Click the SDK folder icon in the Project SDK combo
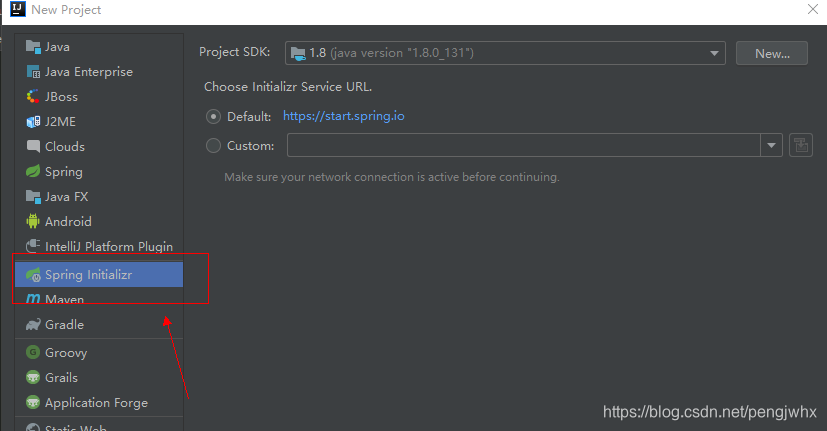Viewport: 827px width, 431px height. click(x=298, y=53)
